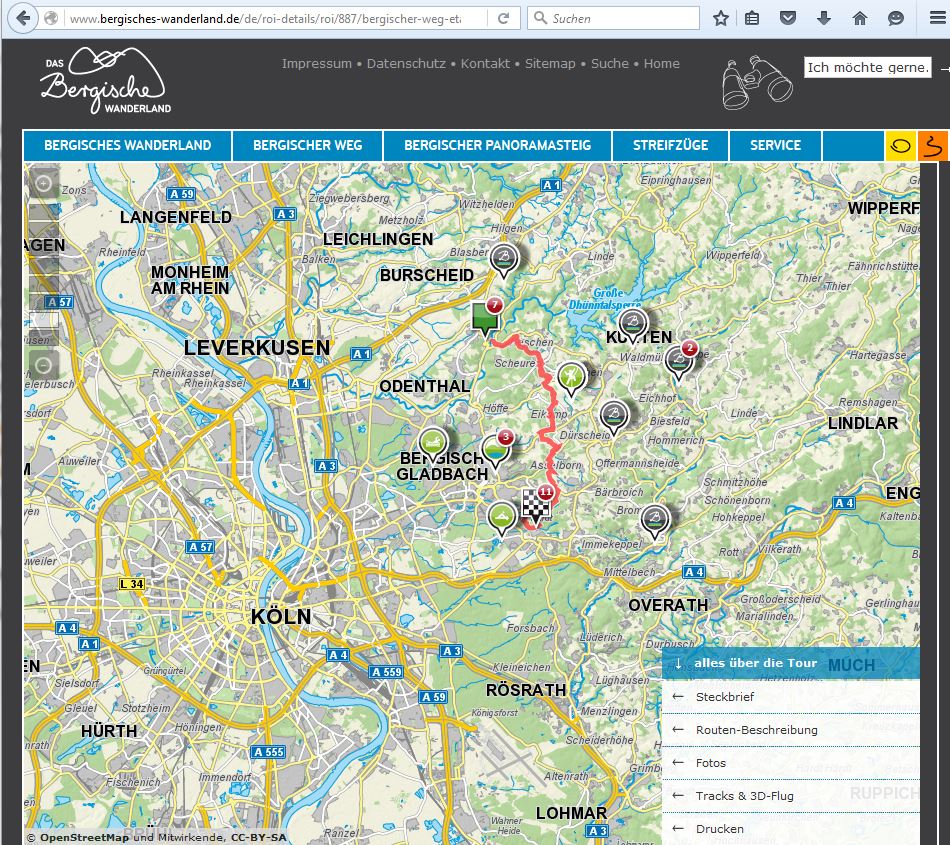Click the yellow loop trail icon
The width and height of the screenshot is (950, 845).
tap(901, 145)
